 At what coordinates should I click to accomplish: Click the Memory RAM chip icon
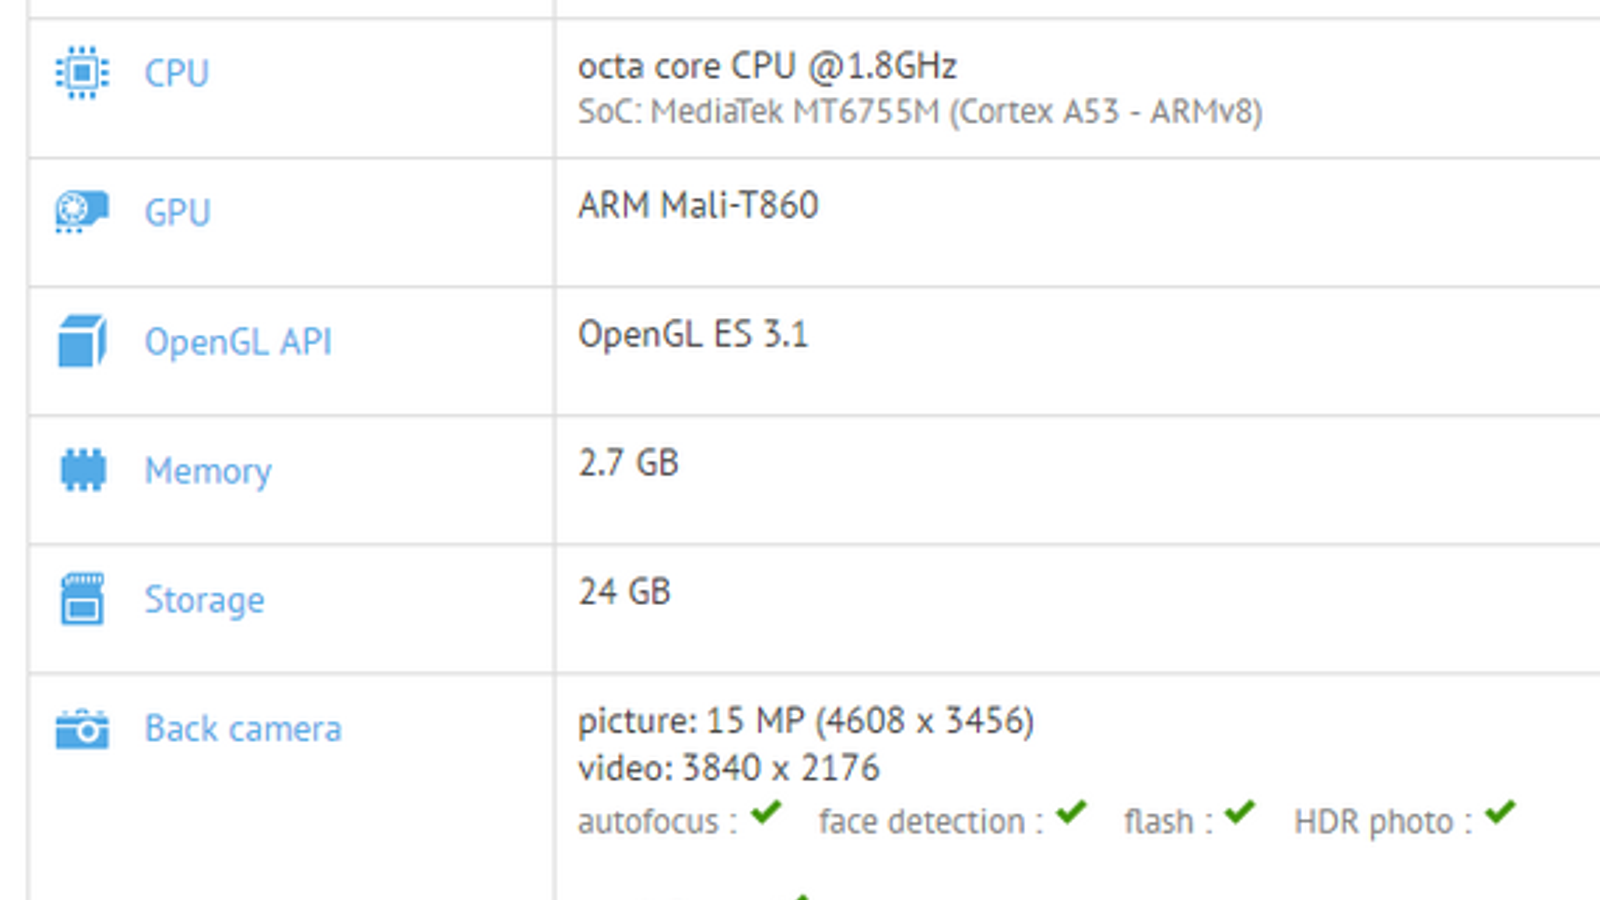click(82, 470)
